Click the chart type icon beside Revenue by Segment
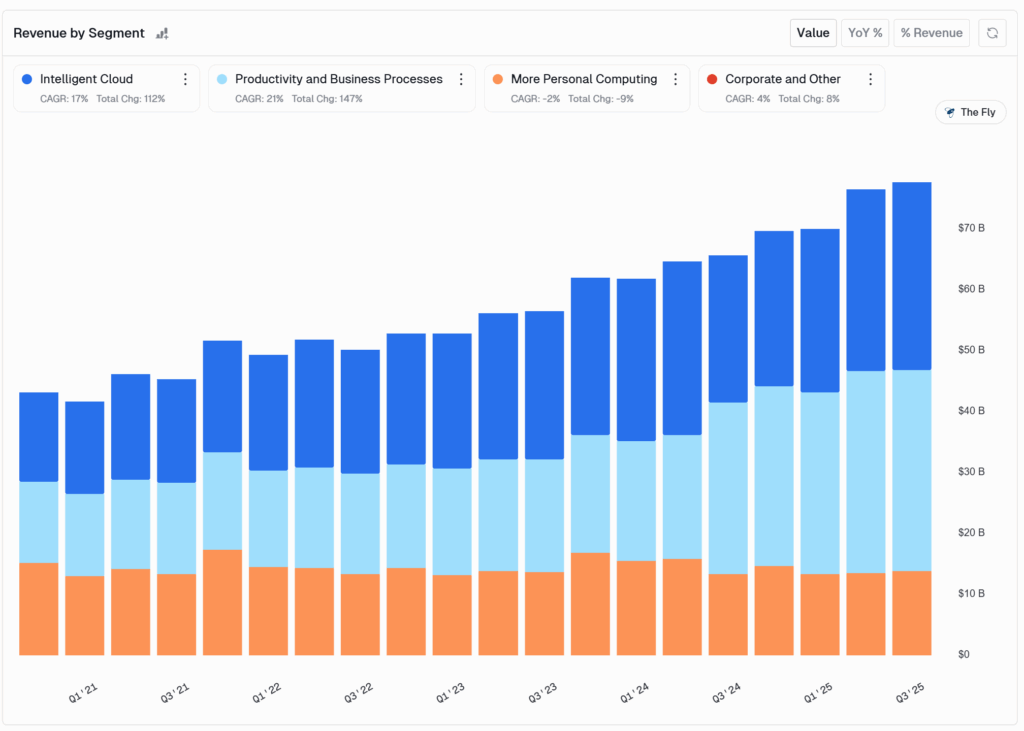This screenshot has width=1024, height=731. tap(162, 33)
